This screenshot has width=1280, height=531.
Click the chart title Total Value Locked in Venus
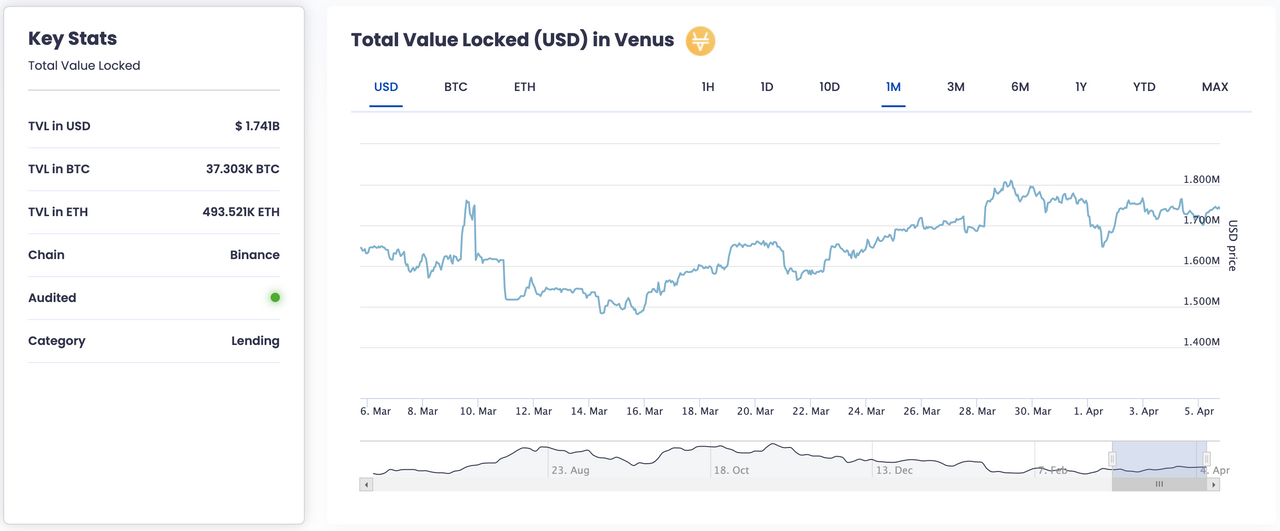[513, 41]
